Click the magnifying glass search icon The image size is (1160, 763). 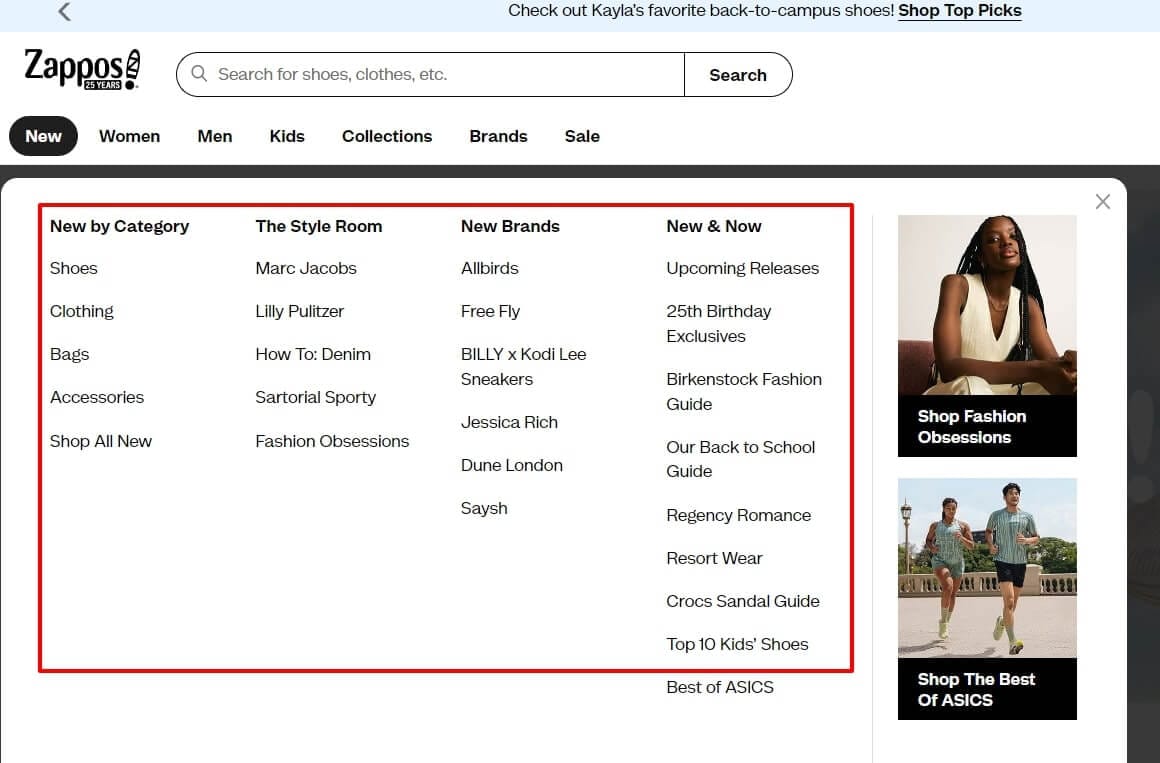pos(199,74)
